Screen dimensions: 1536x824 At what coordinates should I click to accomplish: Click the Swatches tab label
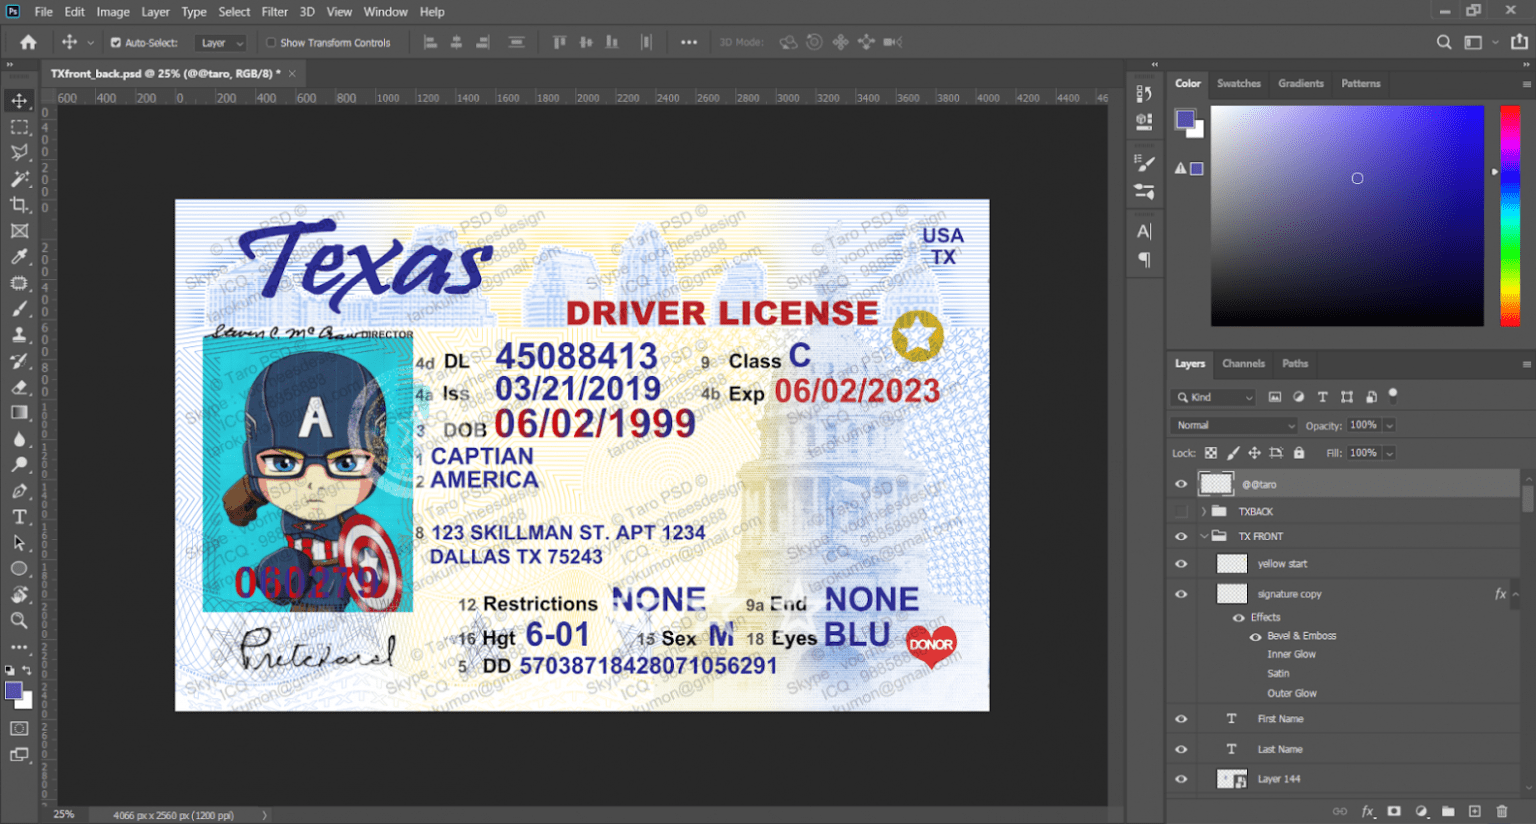click(1239, 83)
